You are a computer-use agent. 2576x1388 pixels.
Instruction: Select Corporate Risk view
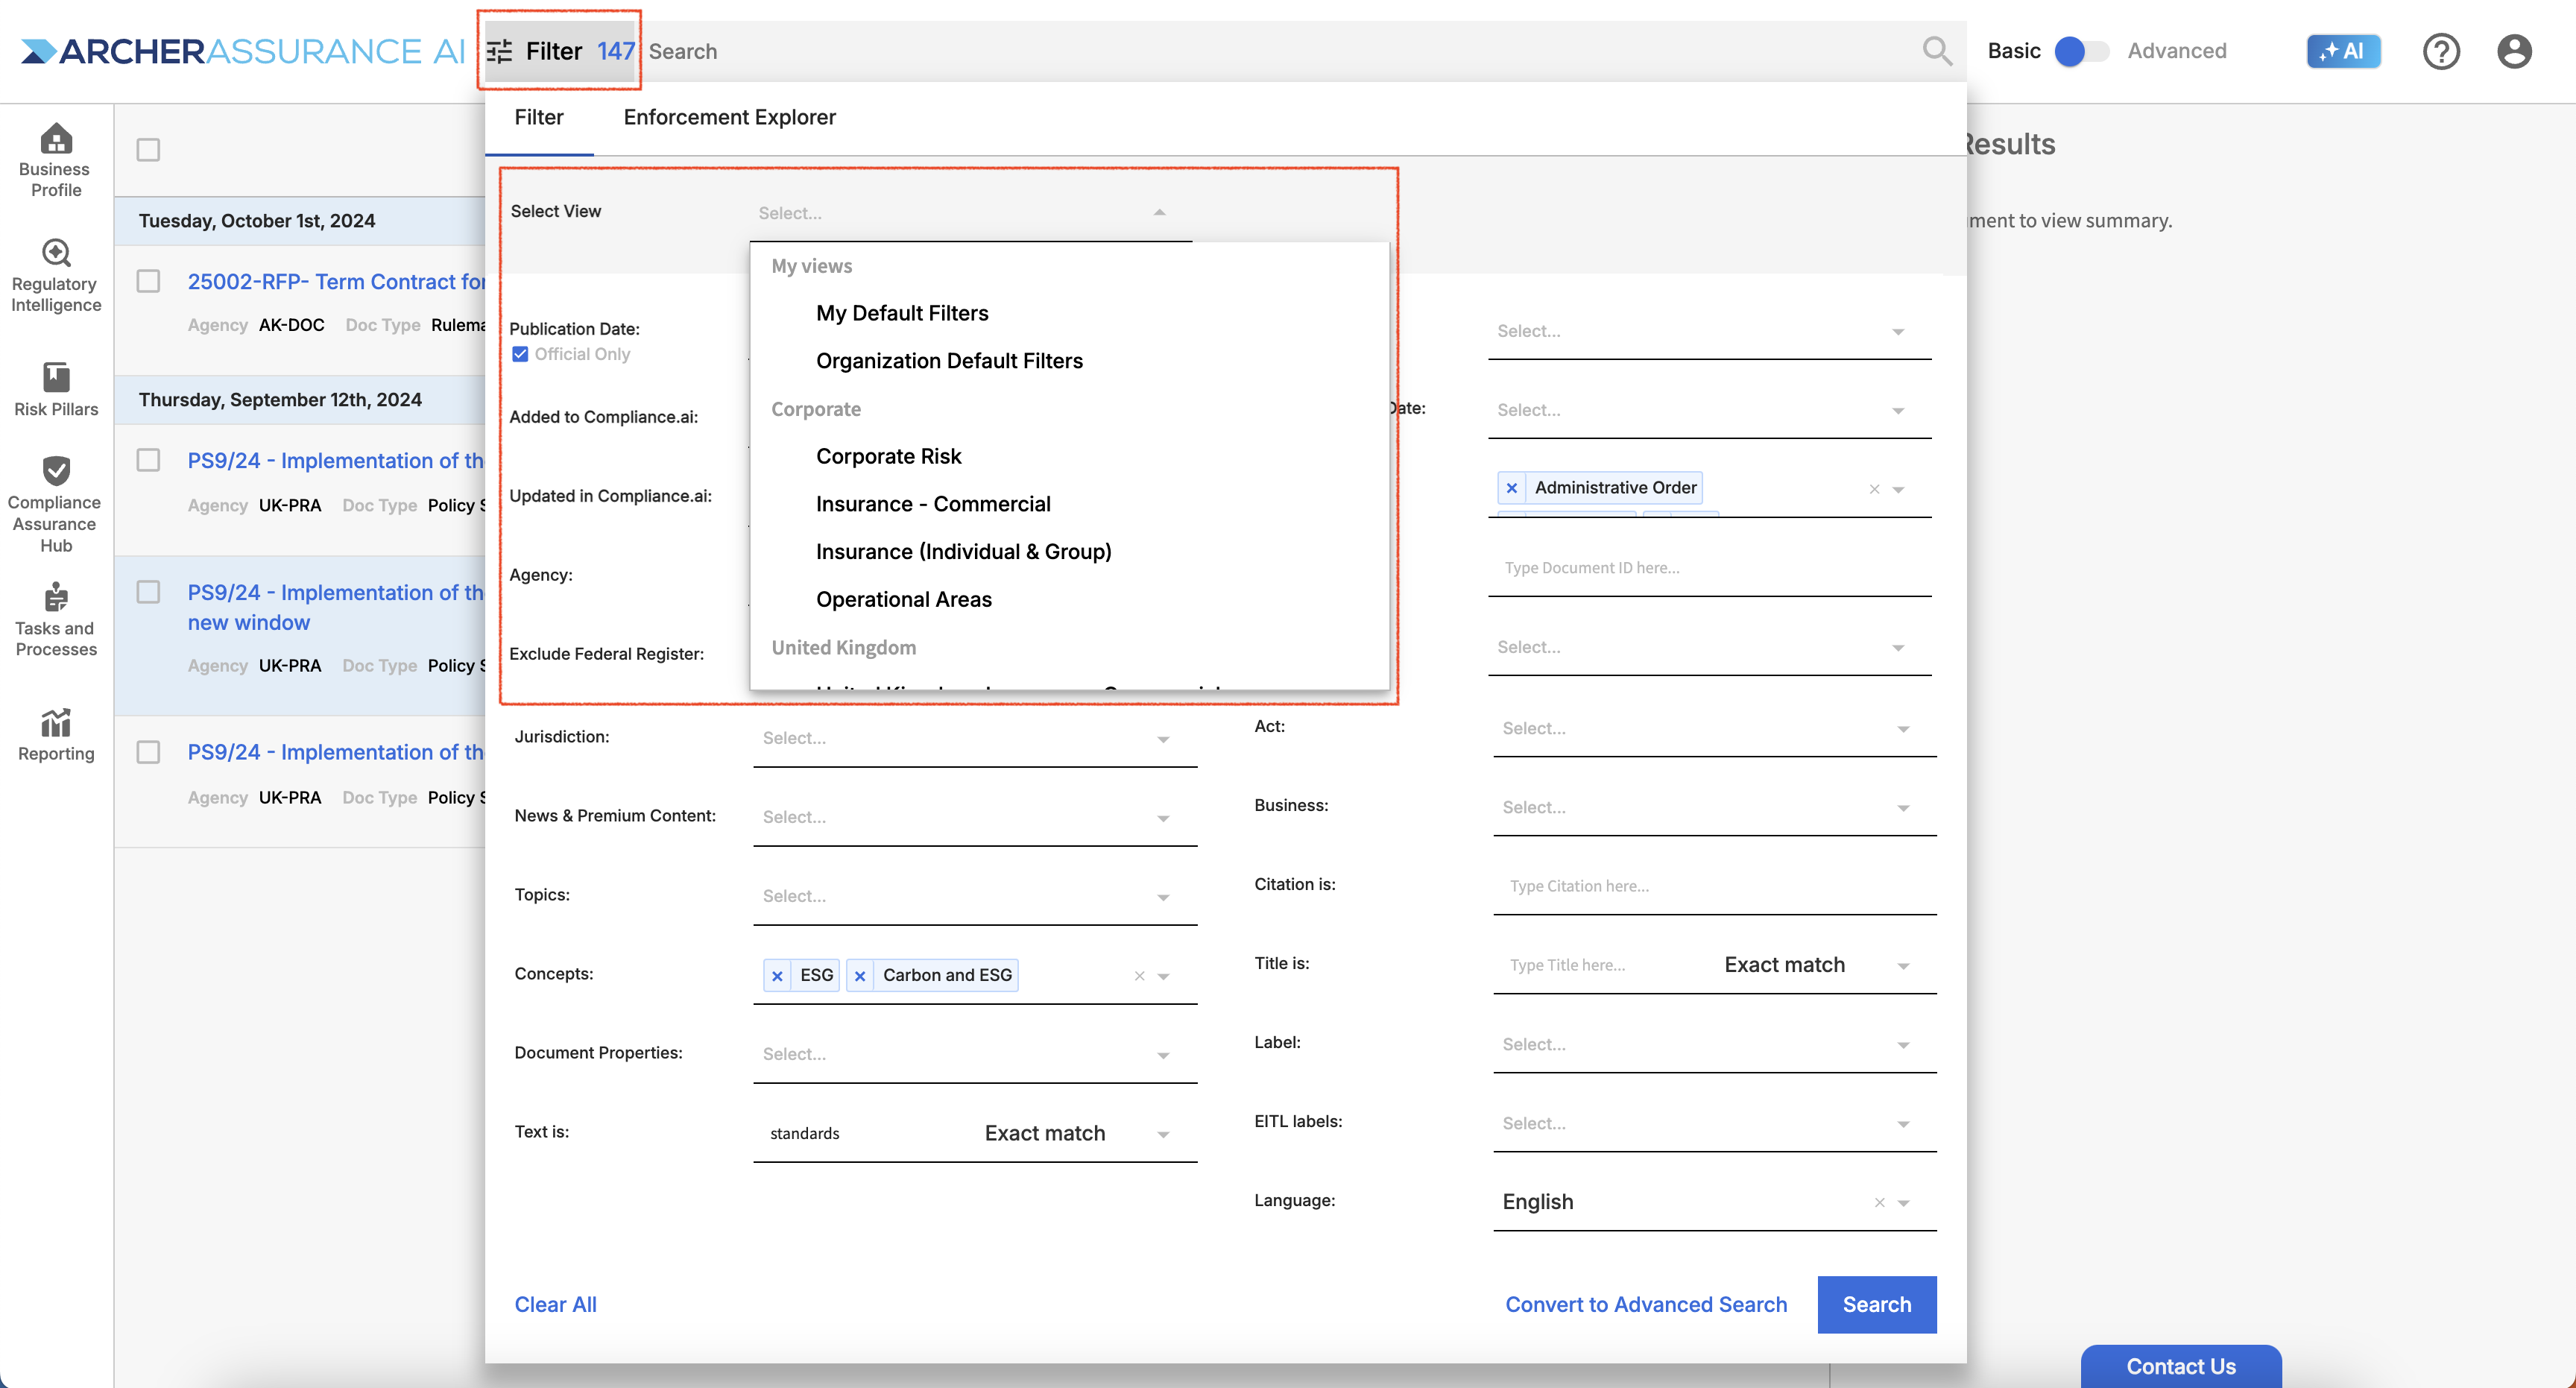click(x=888, y=457)
